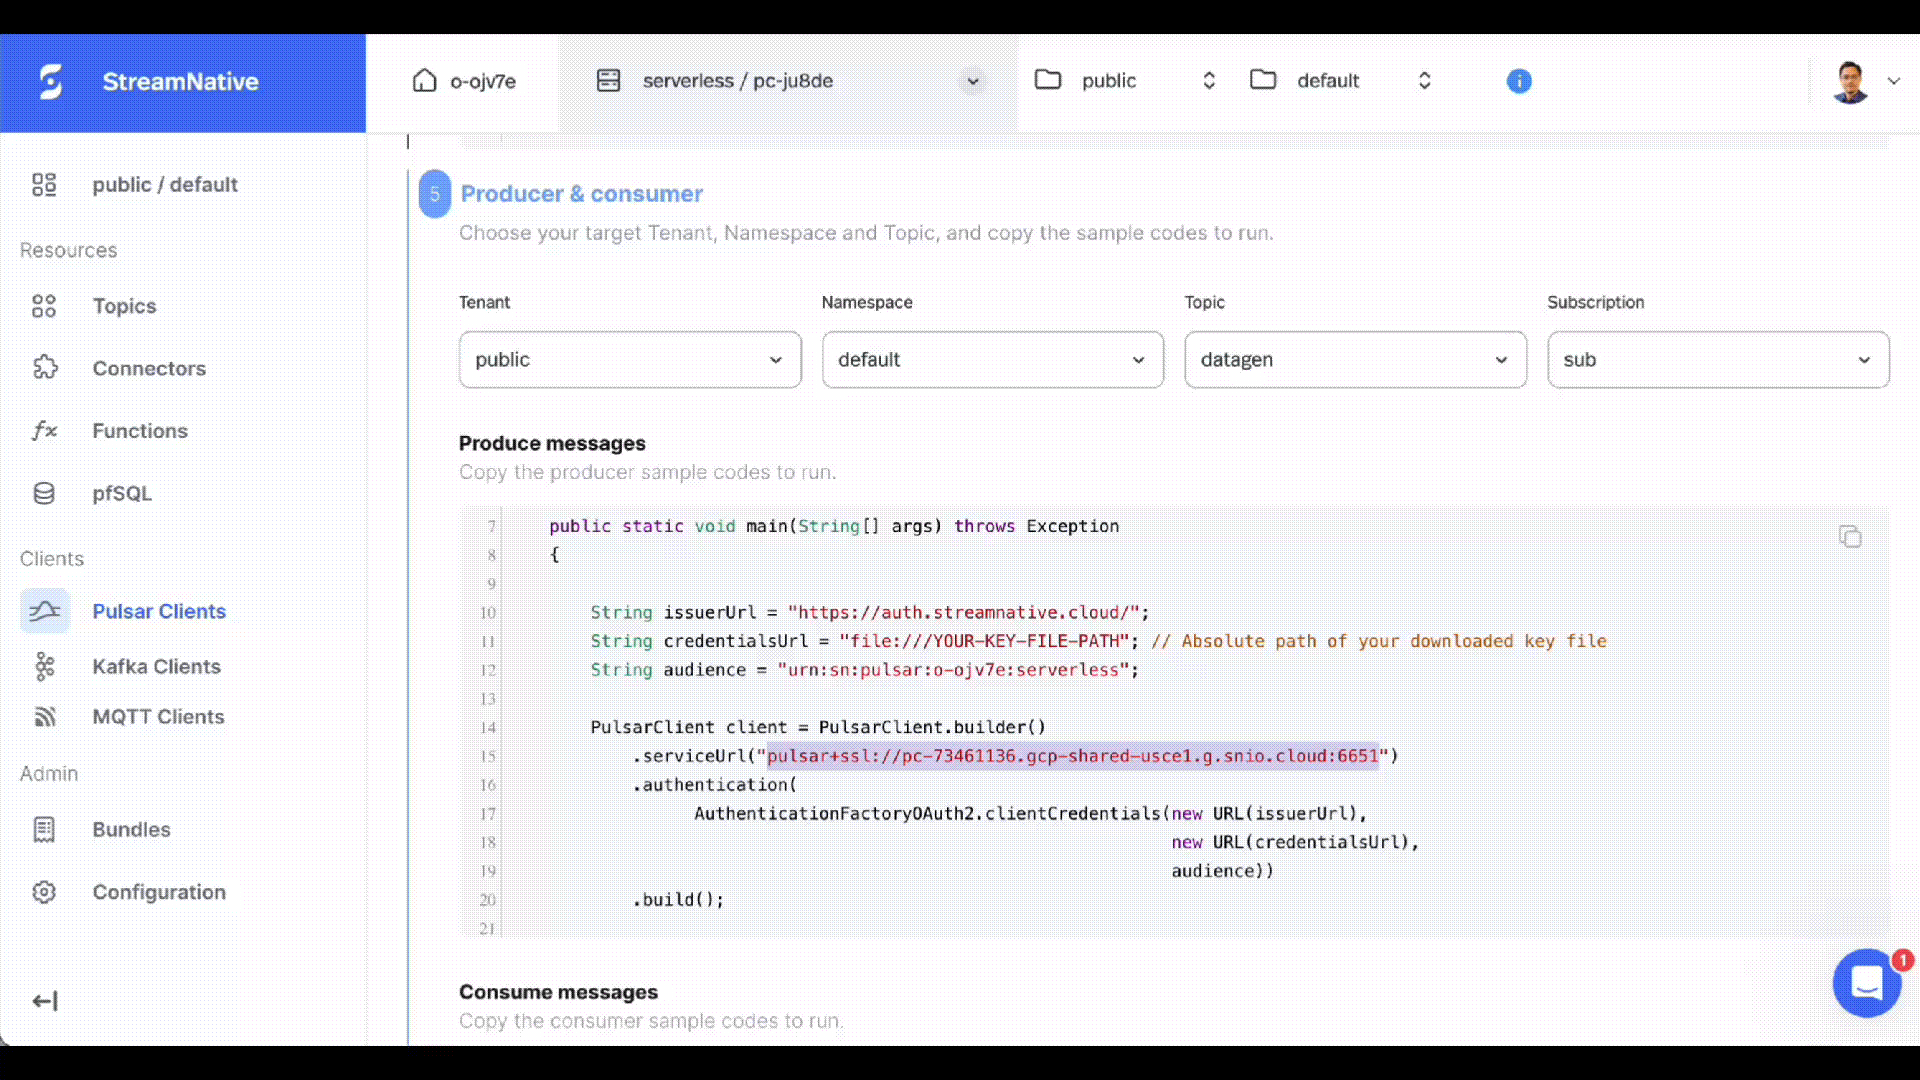This screenshot has width=1920, height=1080.
Task: Click the MQTT Clients signal icon
Action: (45, 717)
